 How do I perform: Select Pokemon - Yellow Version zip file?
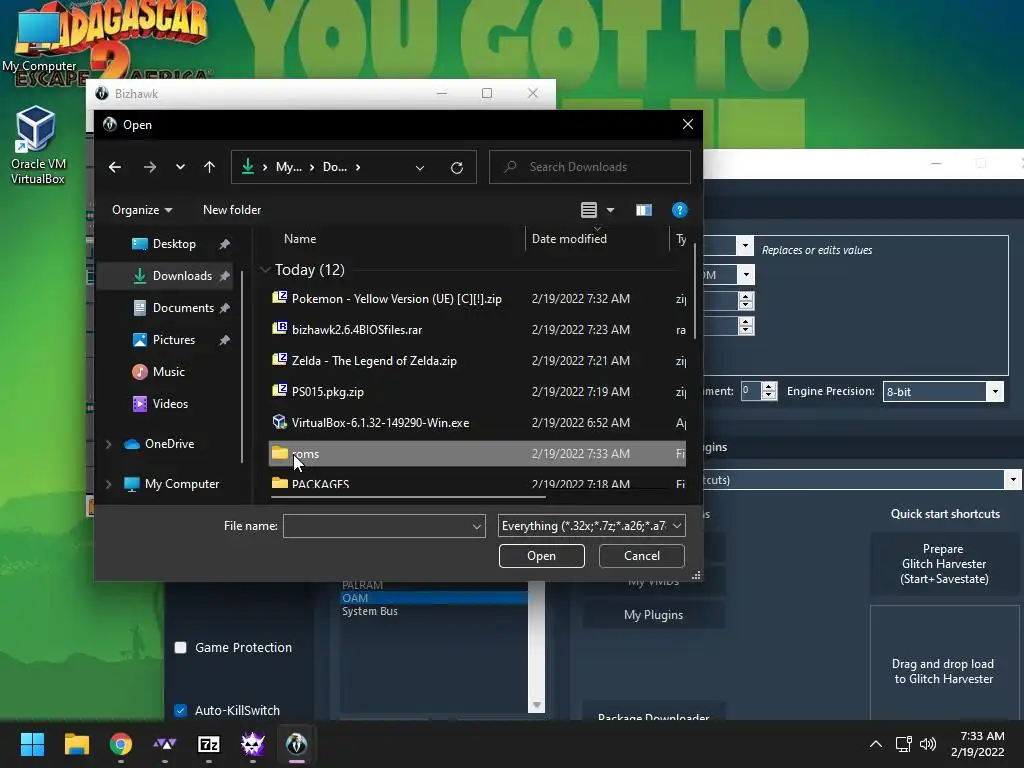(478, 298)
